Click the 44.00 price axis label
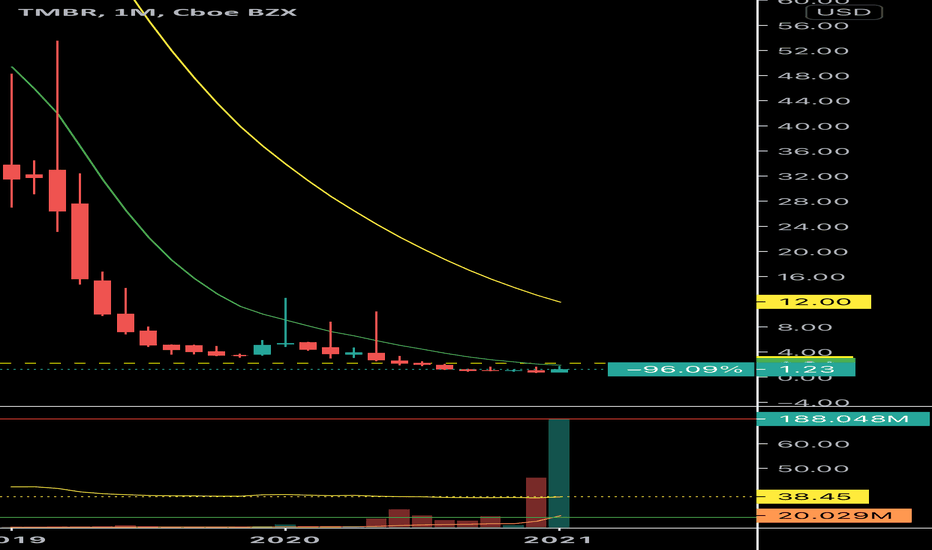 [813, 100]
